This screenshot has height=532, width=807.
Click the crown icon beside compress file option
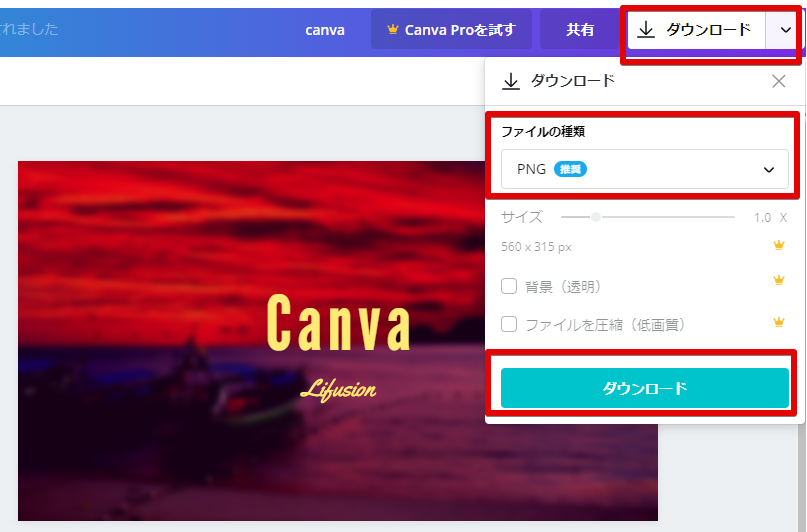[779, 322]
